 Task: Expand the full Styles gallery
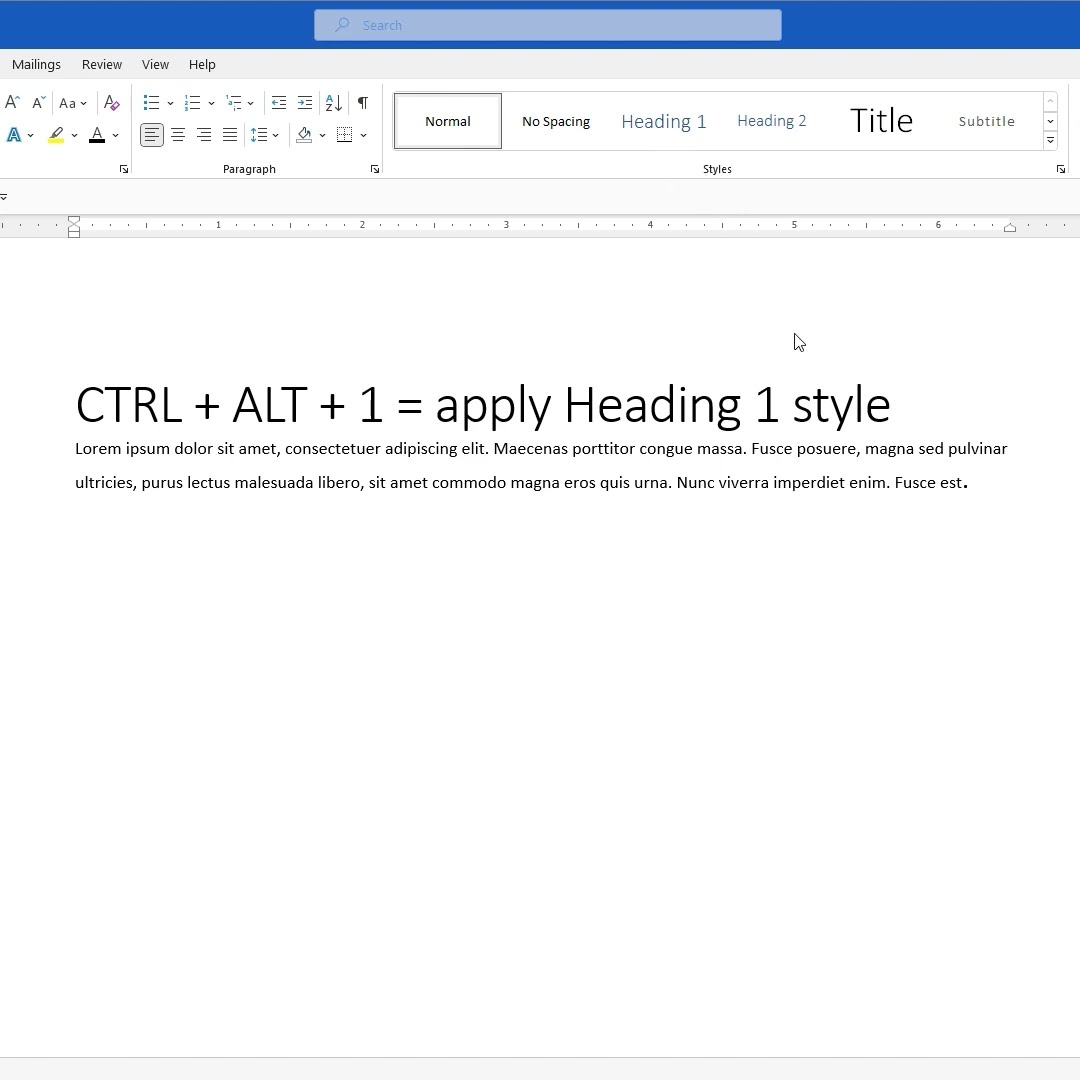(1050, 140)
